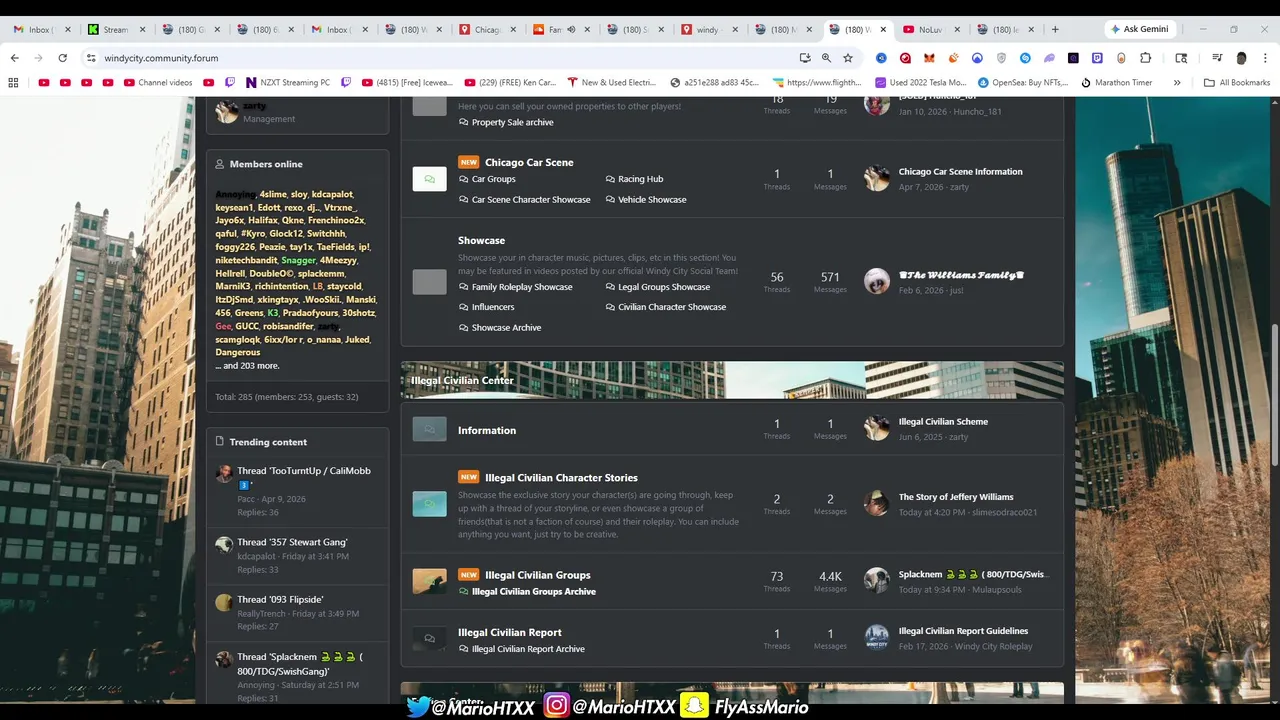Click the Illegal Civilian Center Information forum icon
The height and width of the screenshot is (720, 1280).
[429, 430]
